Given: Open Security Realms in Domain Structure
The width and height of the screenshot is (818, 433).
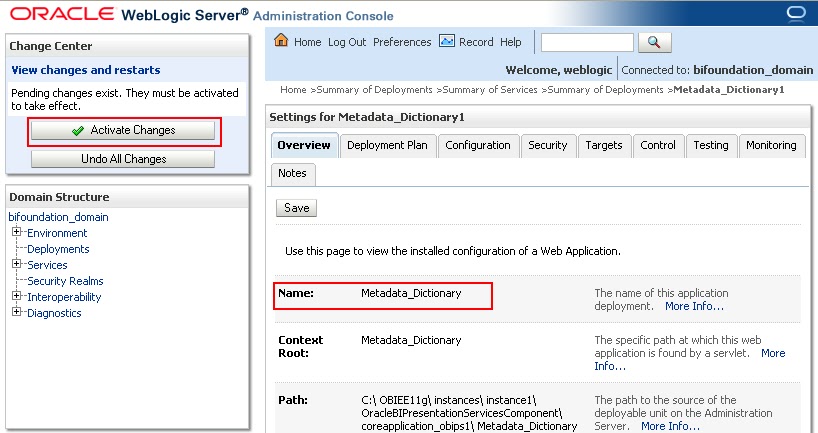Looking at the screenshot, I should coord(65,281).
